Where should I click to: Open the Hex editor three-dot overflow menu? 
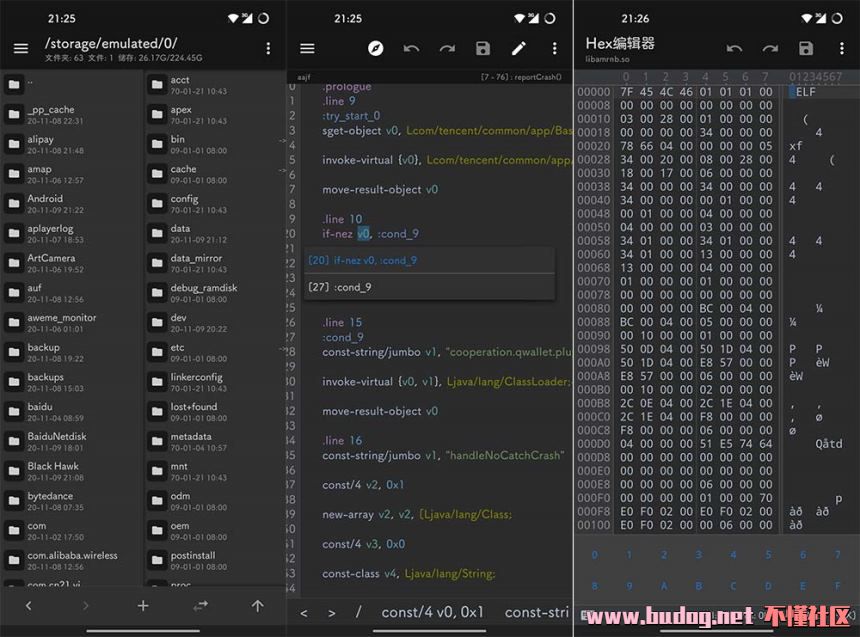click(x=841, y=48)
